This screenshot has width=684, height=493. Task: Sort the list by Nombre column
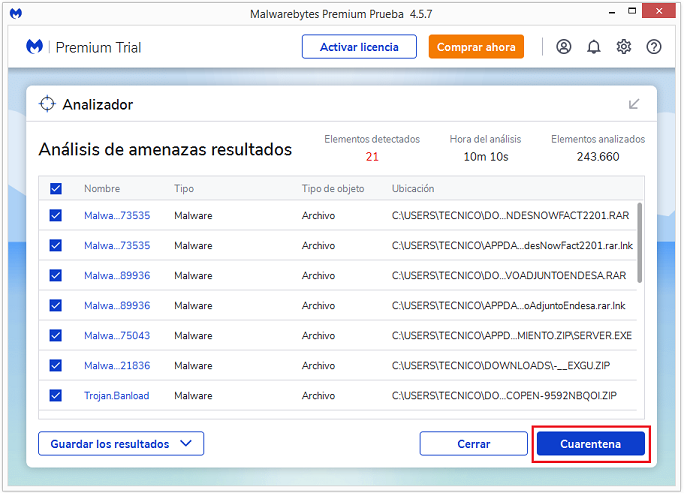(102, 189)
